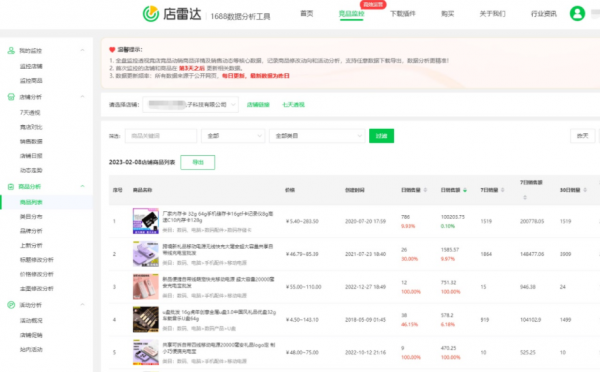The height and width of the screenshot is (372, 600).
Task: Open 下载插件 in top navigation
Action: click(x=403, y=14)
